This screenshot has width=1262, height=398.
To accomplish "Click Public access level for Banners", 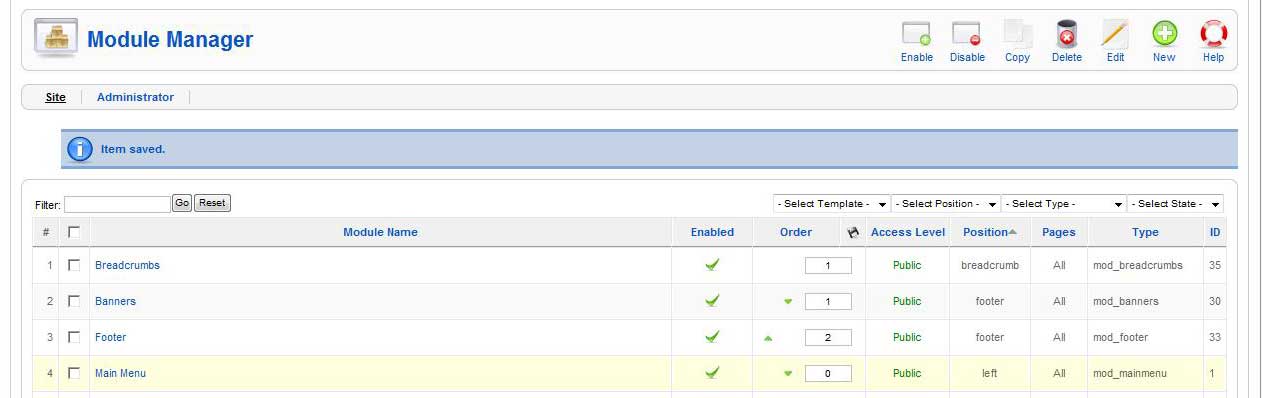I will click(907, 301).
